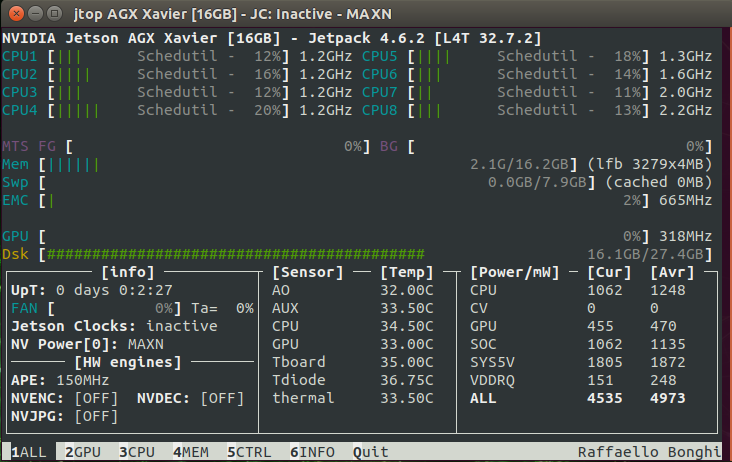Image resolution: width=732 pixels, height=462 pixels.
Task: Click the GPU frequency 318MHz
Action: pyautogui.click(x=685, y=237)
